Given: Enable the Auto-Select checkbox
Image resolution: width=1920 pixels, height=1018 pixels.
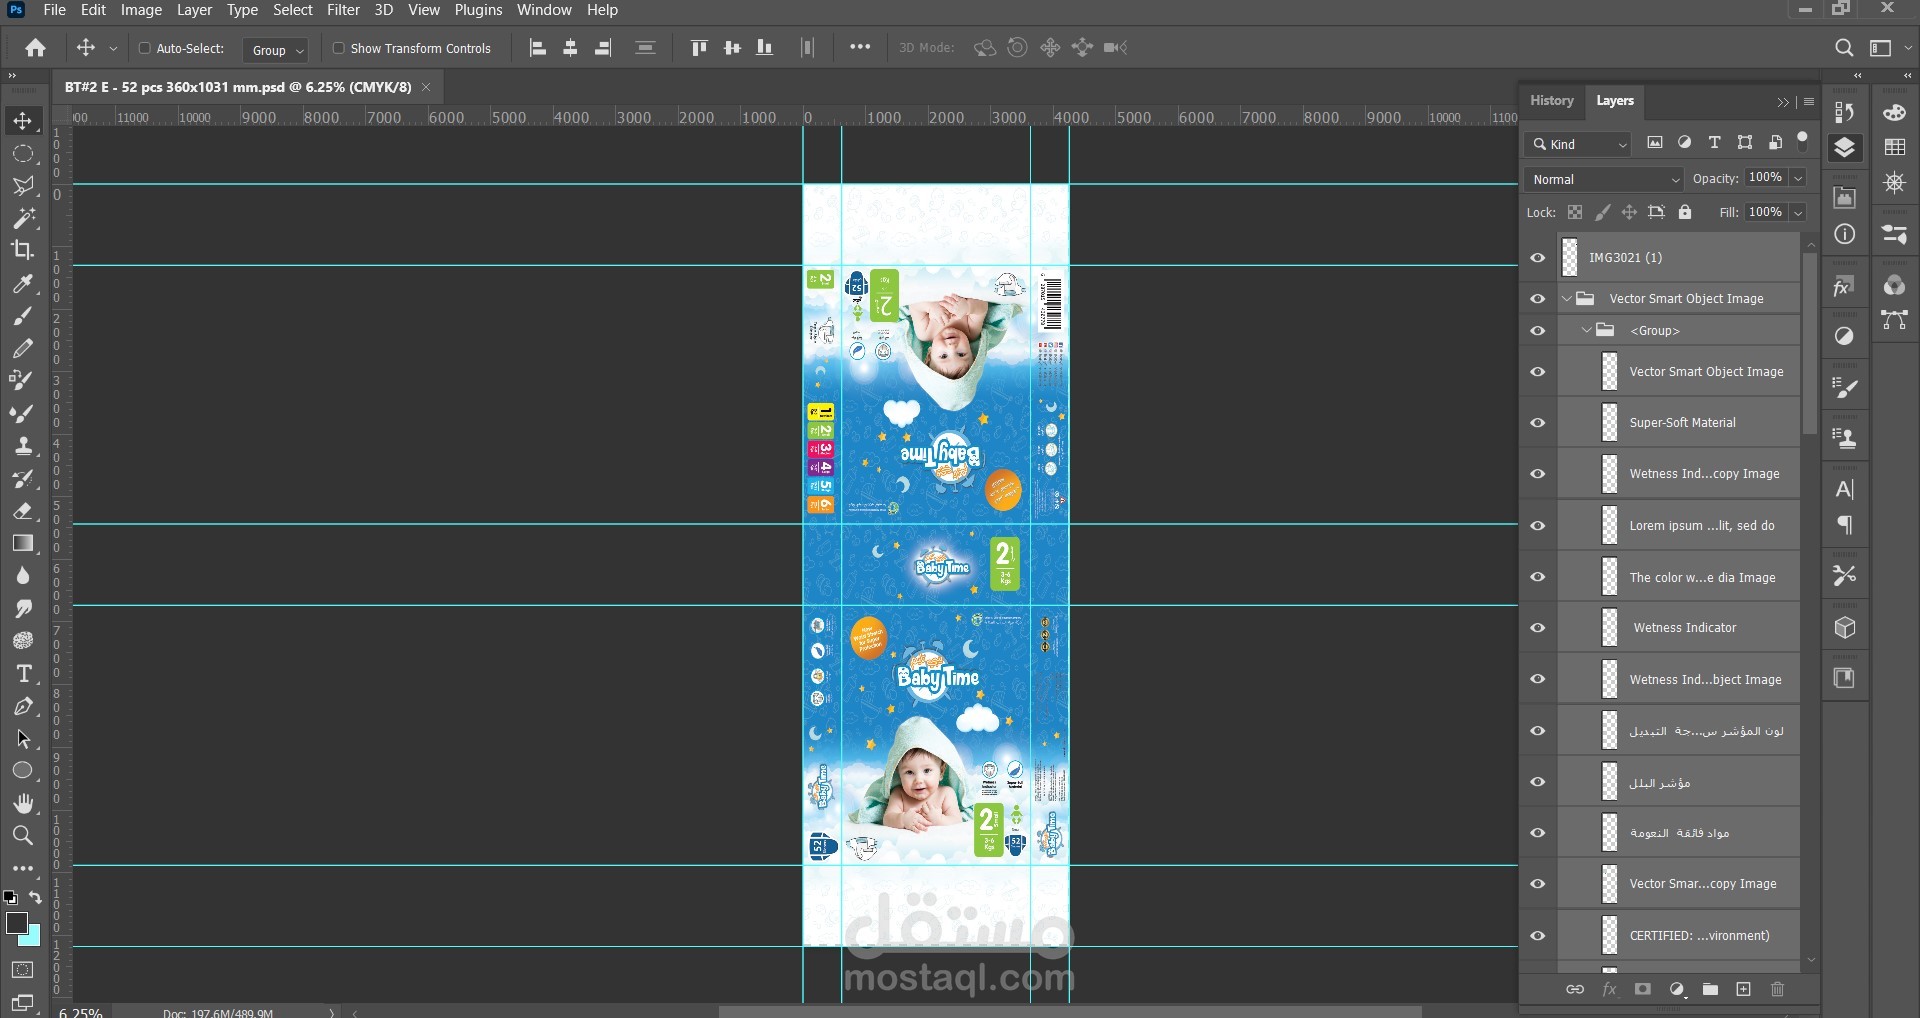Looking at the screenshot, I should point(145,48).
